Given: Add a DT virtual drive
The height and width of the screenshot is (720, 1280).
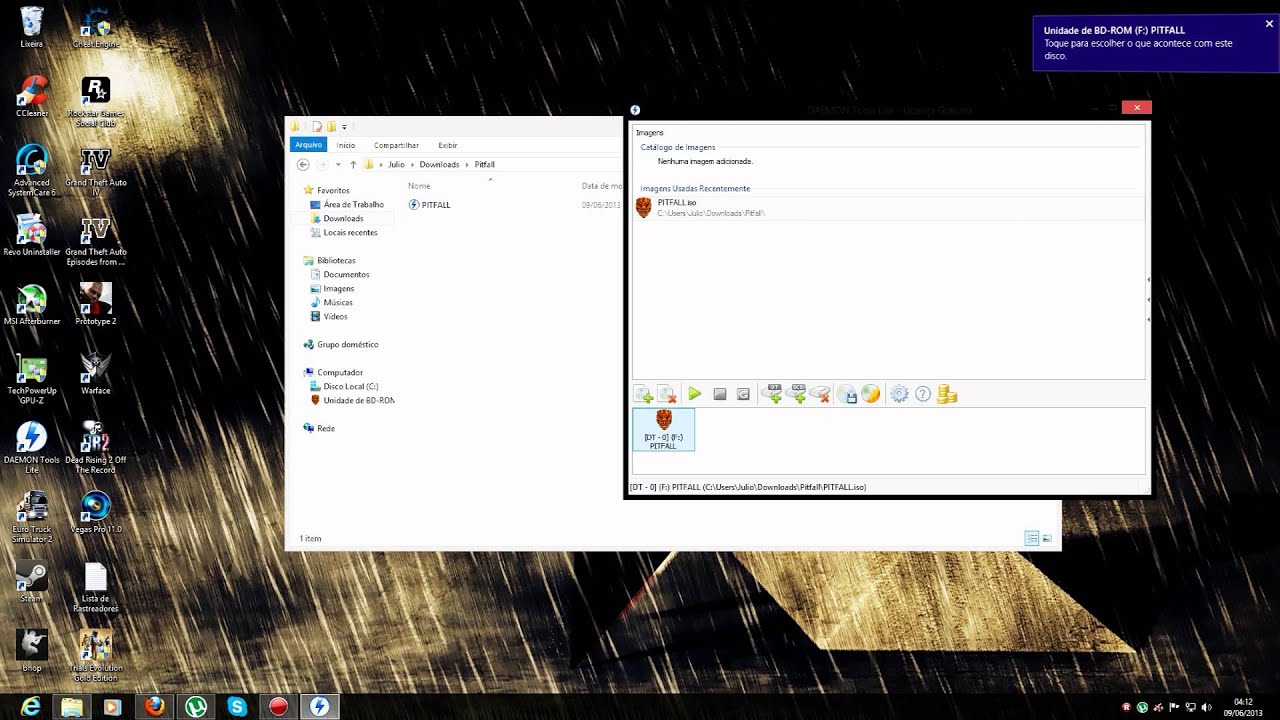Looking at the screenshot, I should (771, 394).
